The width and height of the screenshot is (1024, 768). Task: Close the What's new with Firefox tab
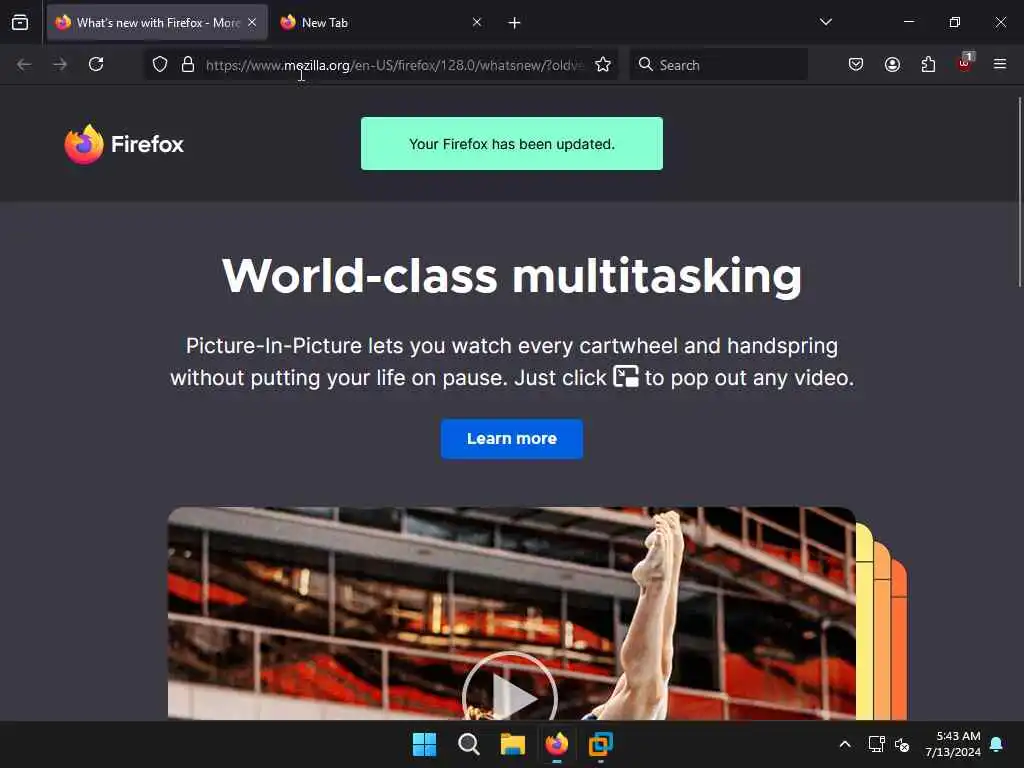tap(252, 22)
